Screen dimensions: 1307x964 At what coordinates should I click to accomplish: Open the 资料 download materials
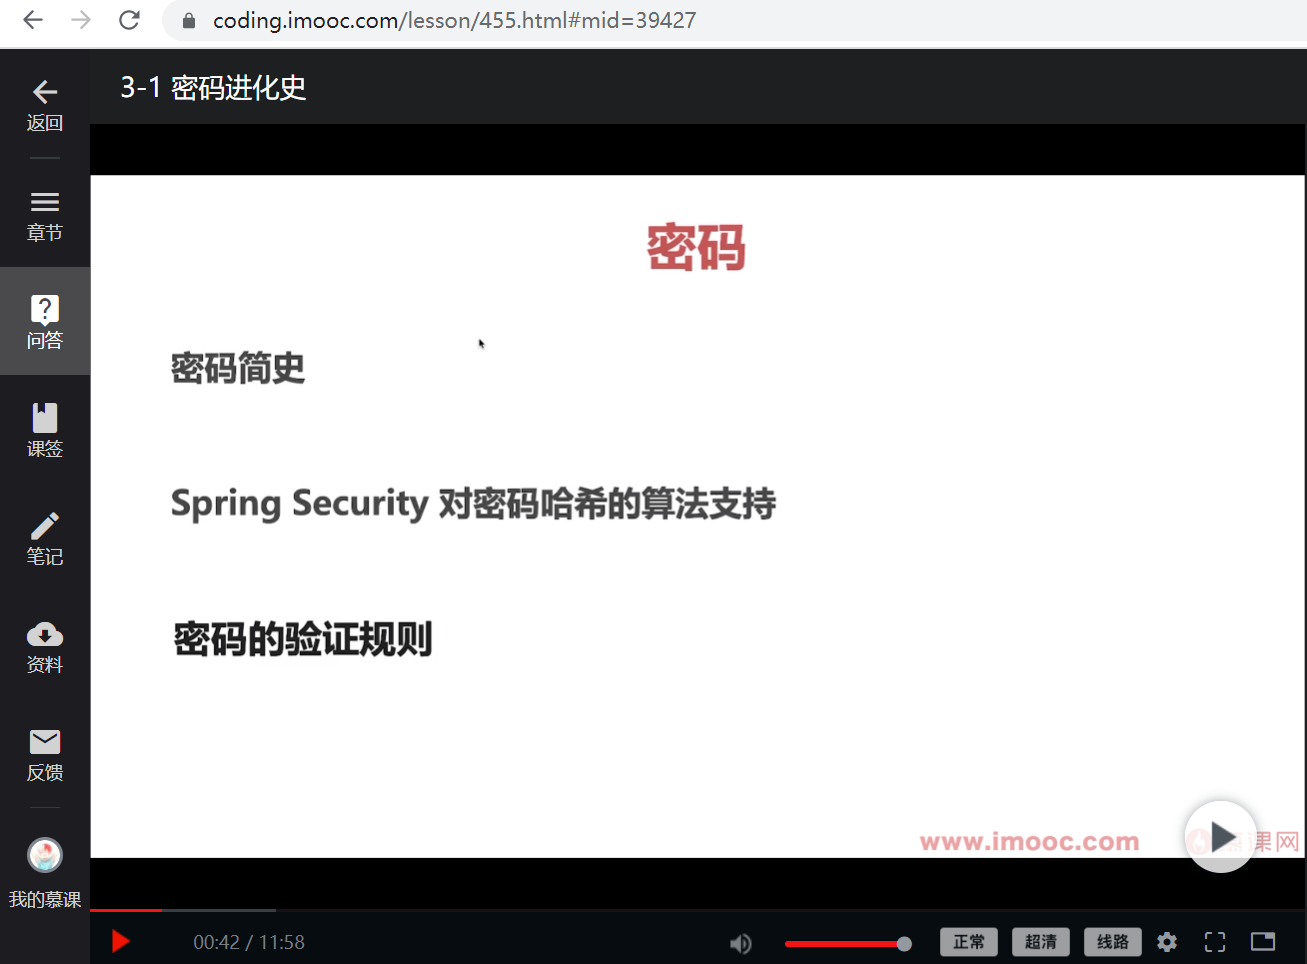coord(45,647)
